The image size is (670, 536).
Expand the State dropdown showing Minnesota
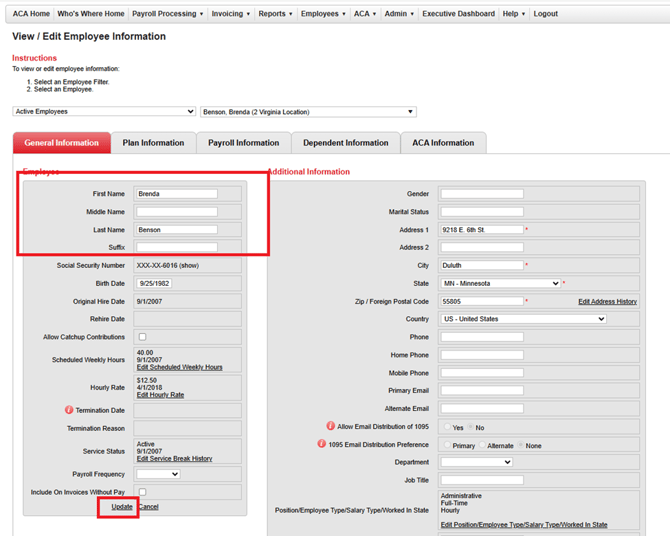click(500, 284)
